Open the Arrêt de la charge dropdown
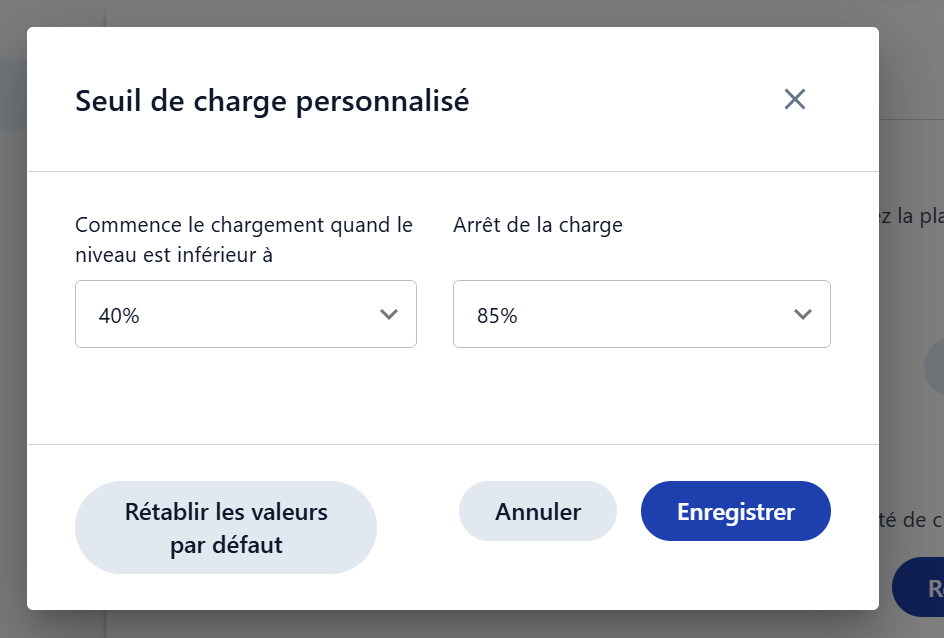944x638 pixels. [x=641, y=315]
